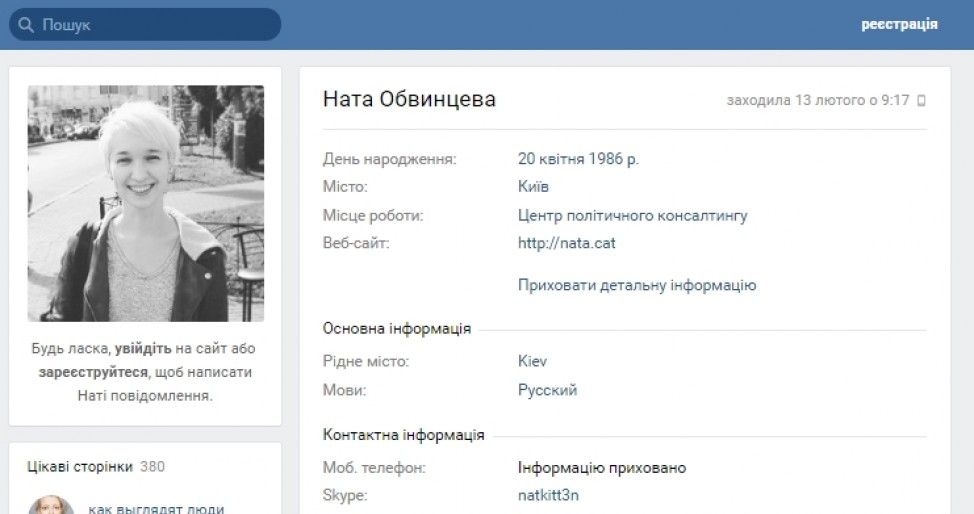Open the реєстрація link in header
The height and width of the screenshot is (514, 974).
(x=899, y=25)
